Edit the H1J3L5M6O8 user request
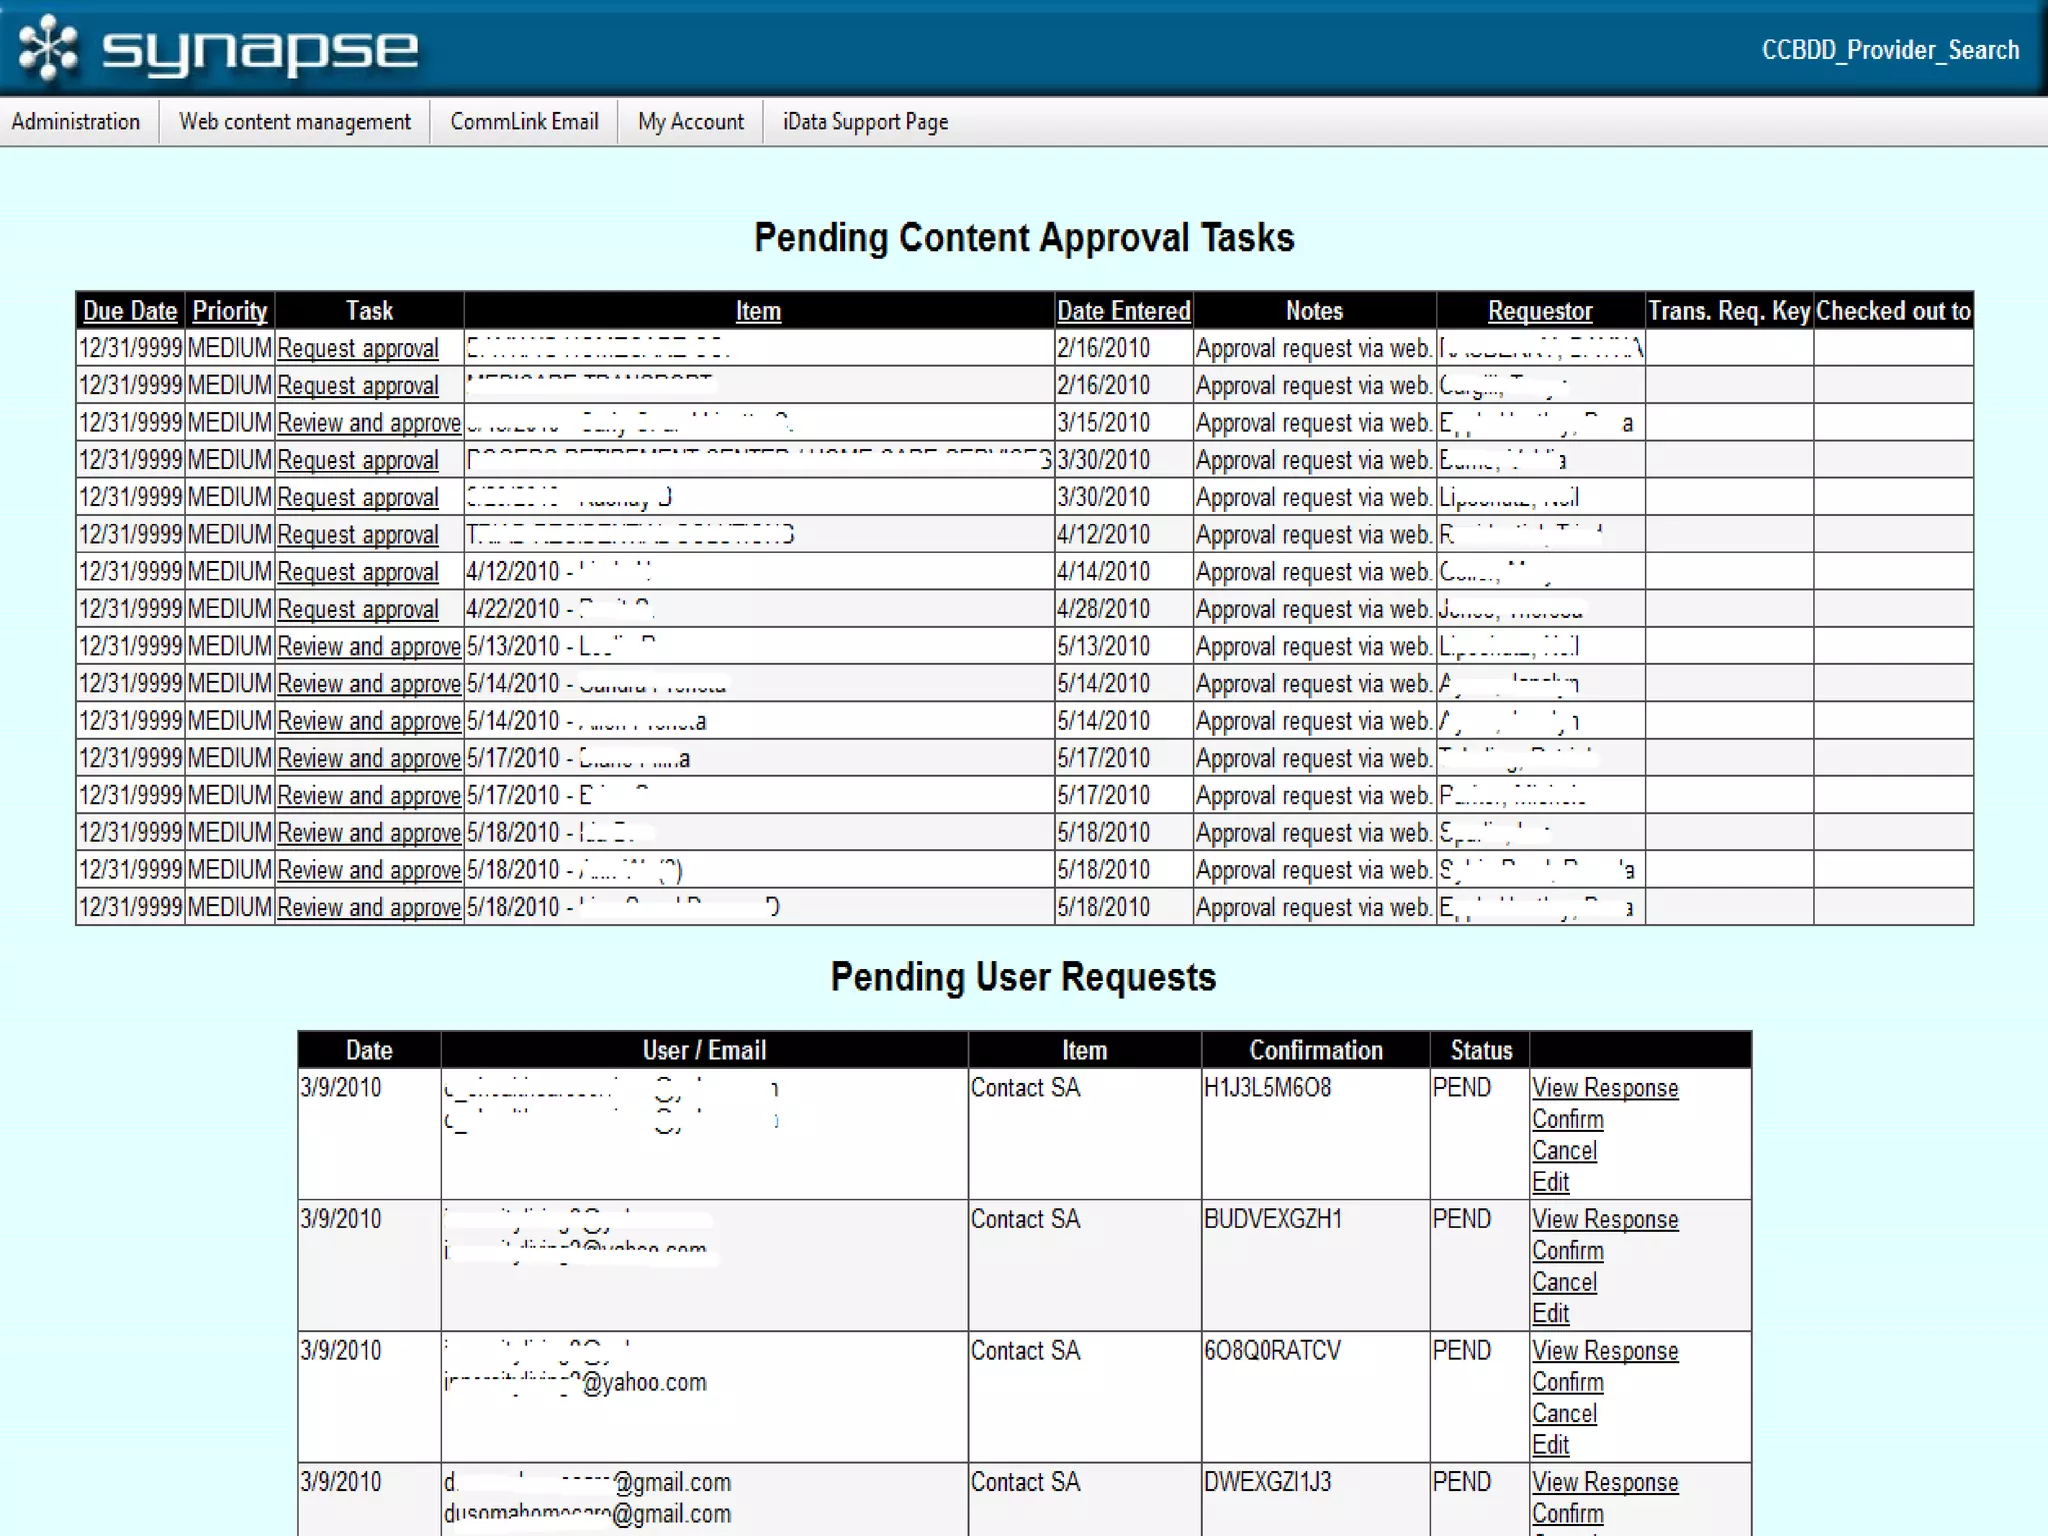The width and height of the screenshot is (2048, 1536). [x=1550, y=1182]
